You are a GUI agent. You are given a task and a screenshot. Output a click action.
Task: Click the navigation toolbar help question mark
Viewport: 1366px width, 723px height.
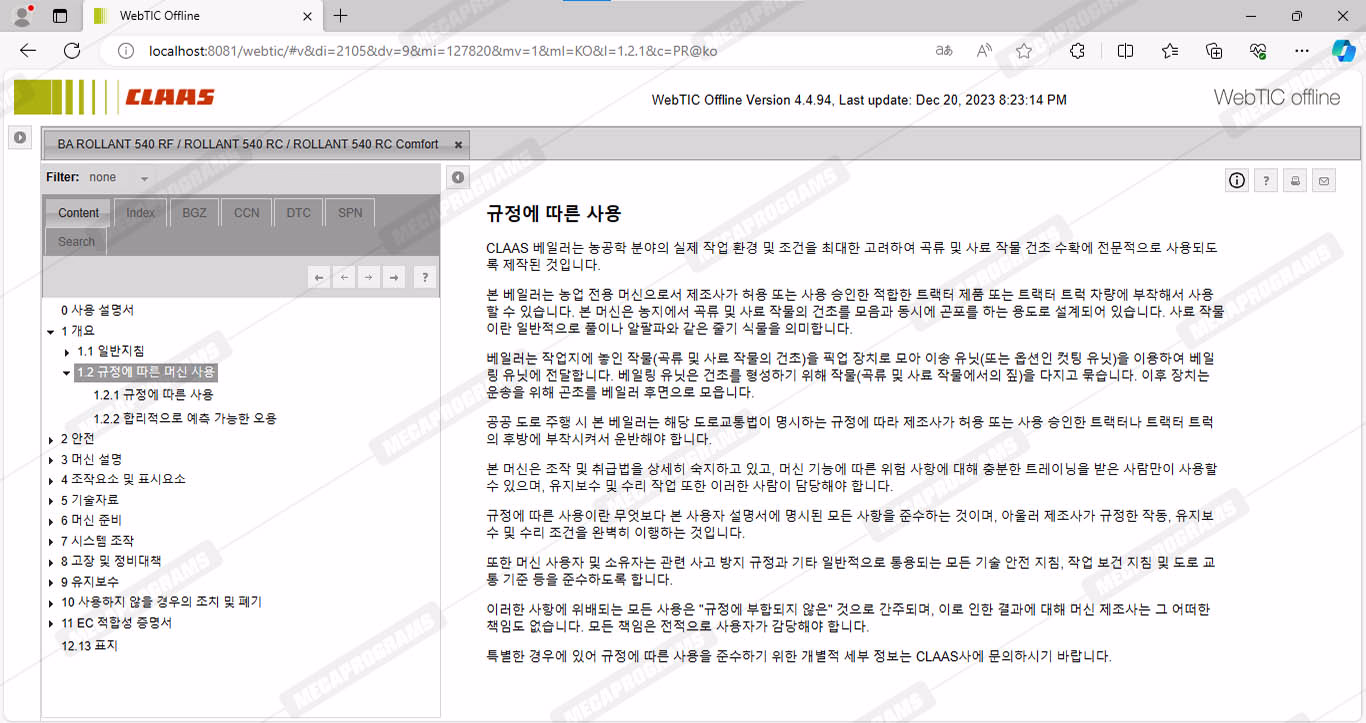tap(424, 277)
